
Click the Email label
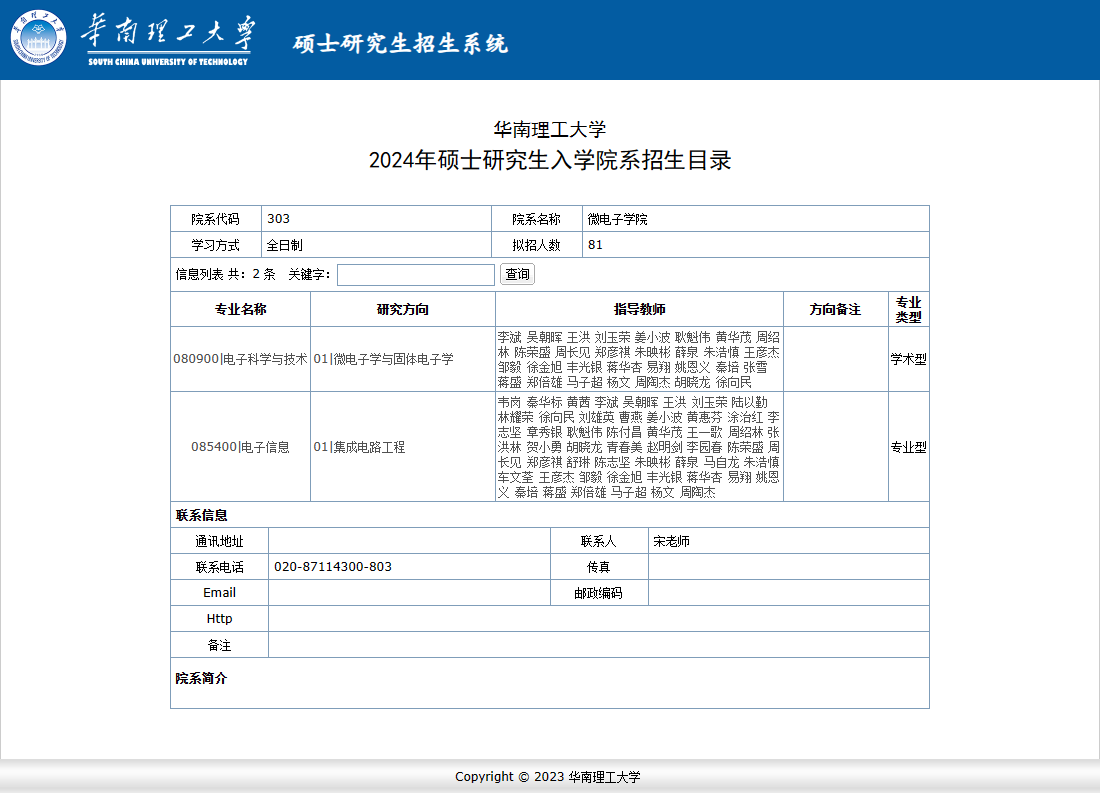tap(219, 592)
